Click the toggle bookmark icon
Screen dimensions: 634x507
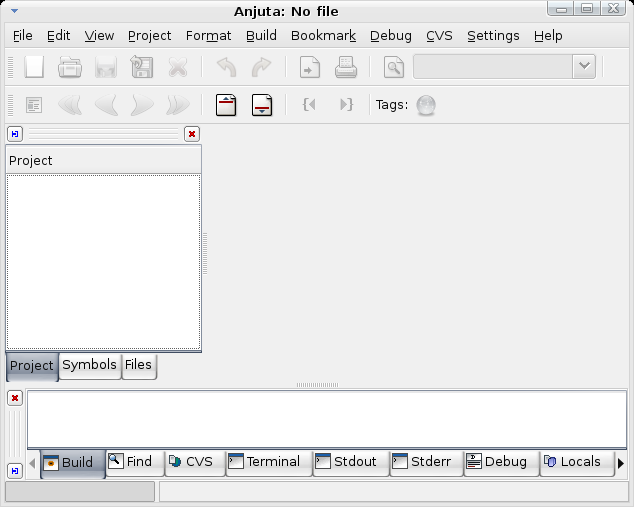click(34, 105)
